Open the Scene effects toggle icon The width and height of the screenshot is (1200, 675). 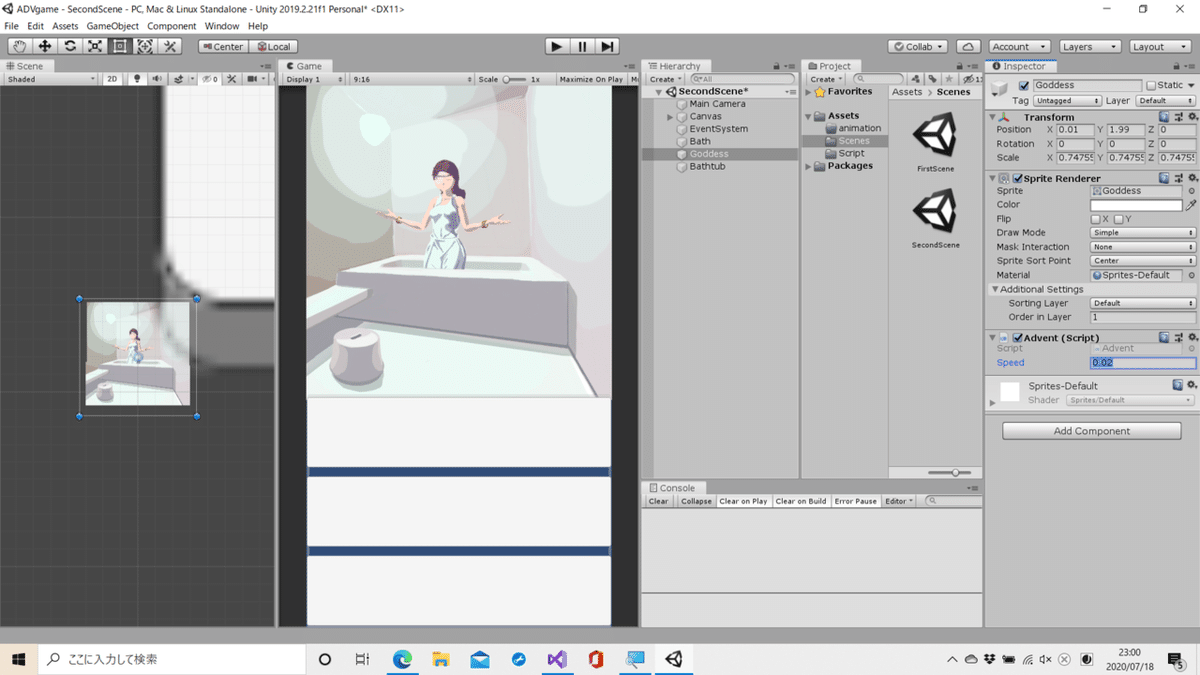tap(180, 79)
